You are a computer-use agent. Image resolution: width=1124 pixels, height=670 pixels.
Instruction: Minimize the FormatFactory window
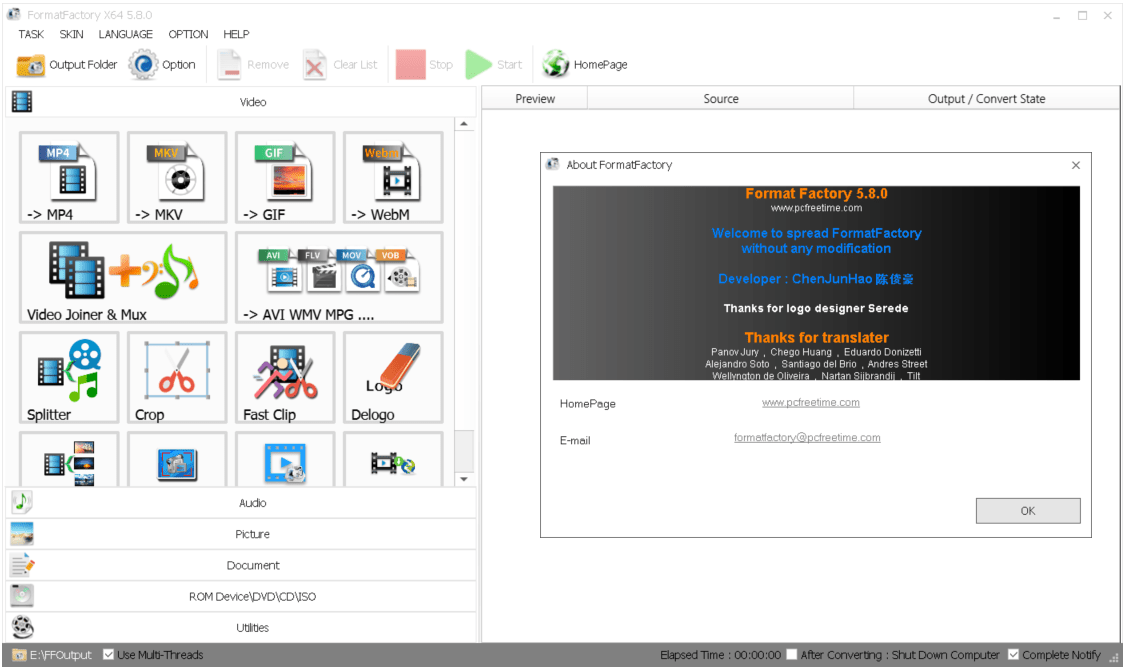click(1056, 16)
